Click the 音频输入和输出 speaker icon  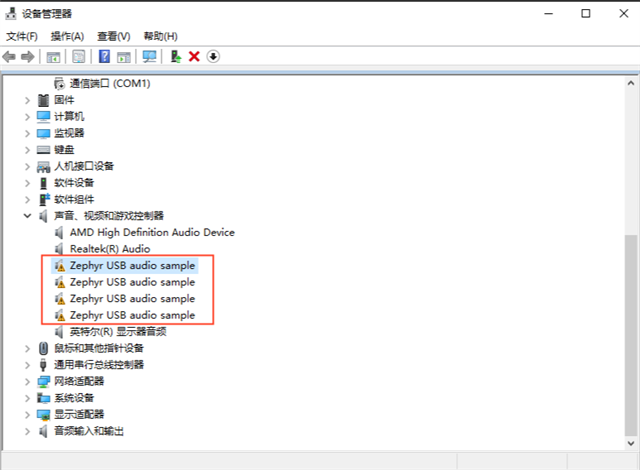pyautogui.click(x=43, y=431)
